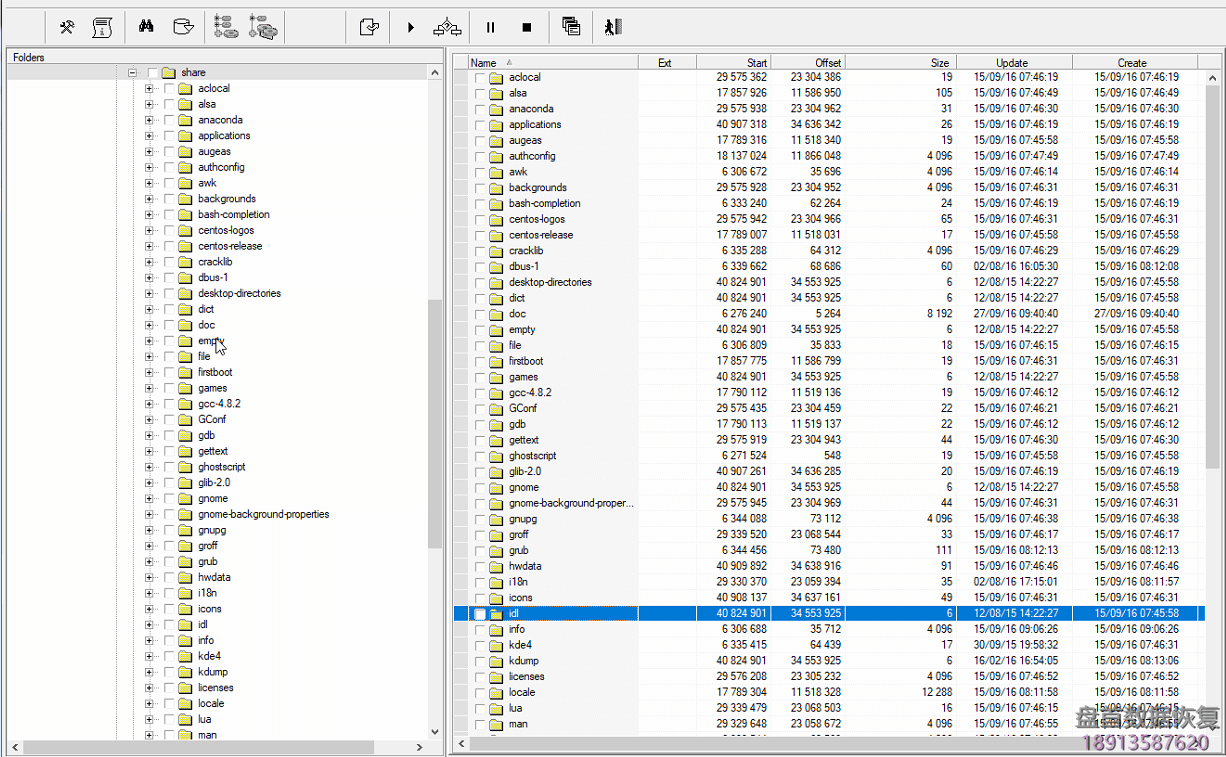This screenshot has height=757, width=1226.
Task: Start the scan using the play arrow icon
Action: 412,26
